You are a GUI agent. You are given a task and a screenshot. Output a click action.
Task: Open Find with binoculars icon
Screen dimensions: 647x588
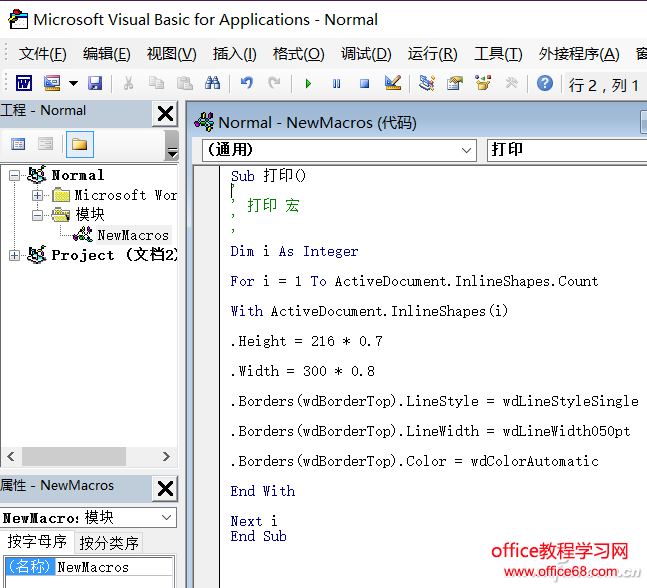coord(213,84)
